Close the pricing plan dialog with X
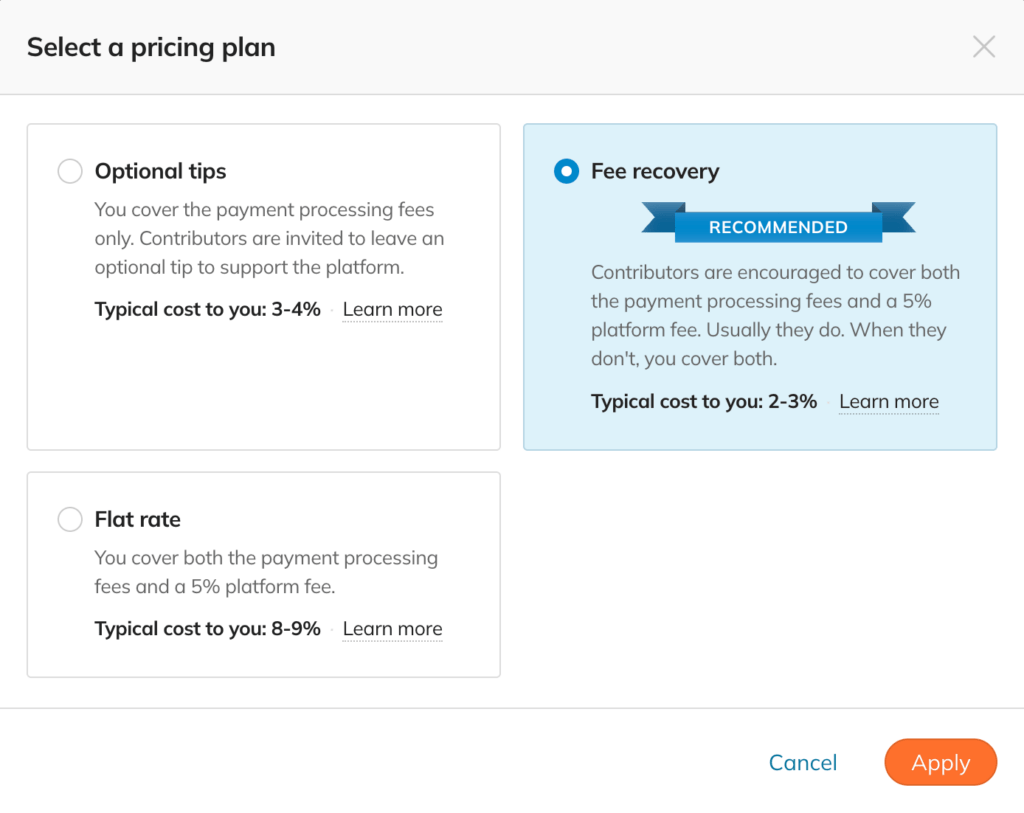The image size is (1024, 813). click(x=984, y=47)
